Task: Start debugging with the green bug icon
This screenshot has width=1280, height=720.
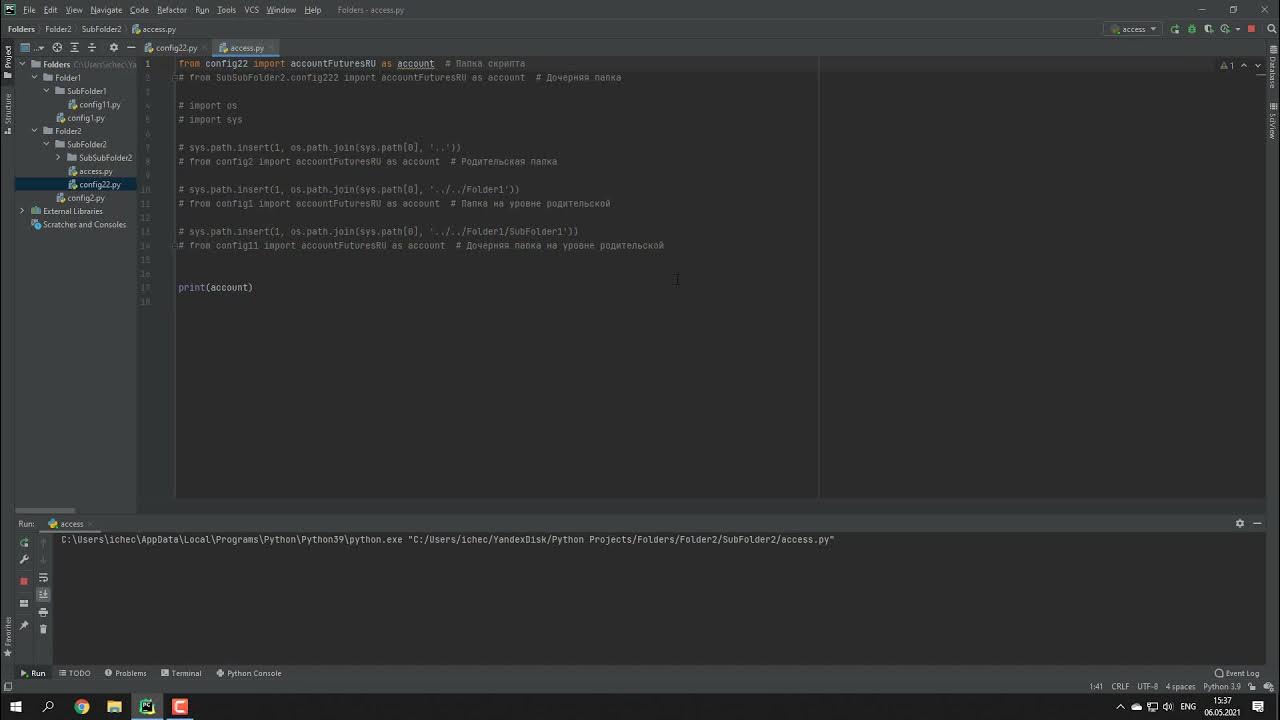Action: [x=1192, y=29]
